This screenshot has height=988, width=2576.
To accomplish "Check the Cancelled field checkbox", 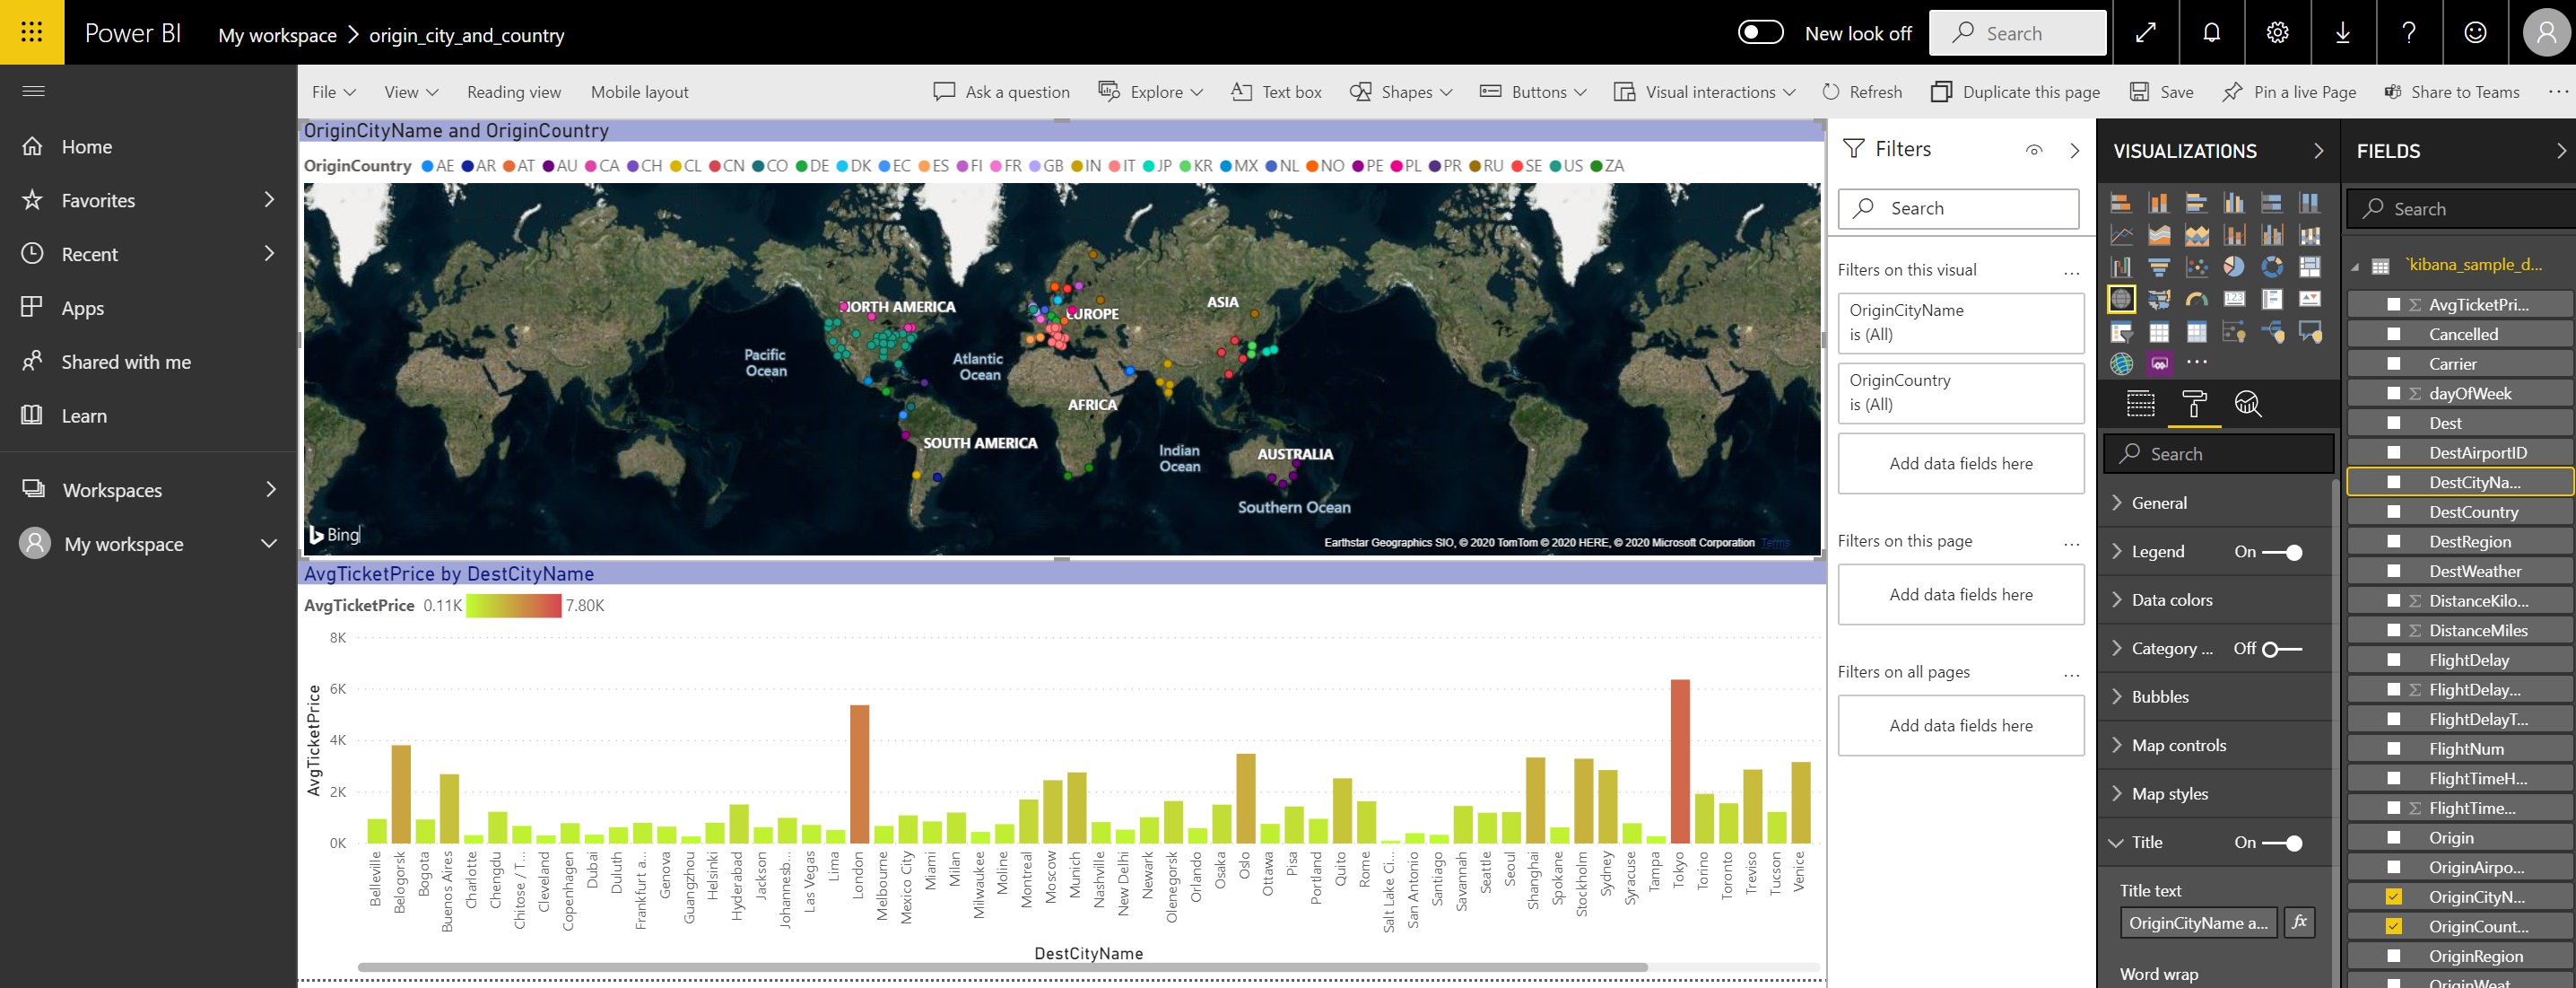I will click(2393, 334).
